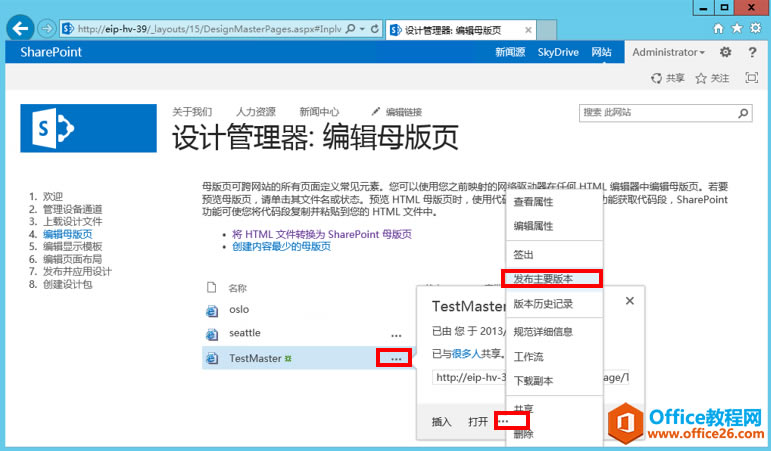
Task: Choose 发布主要版本 from the context menu
Action: pyautogui.click(x=543, y=279)
